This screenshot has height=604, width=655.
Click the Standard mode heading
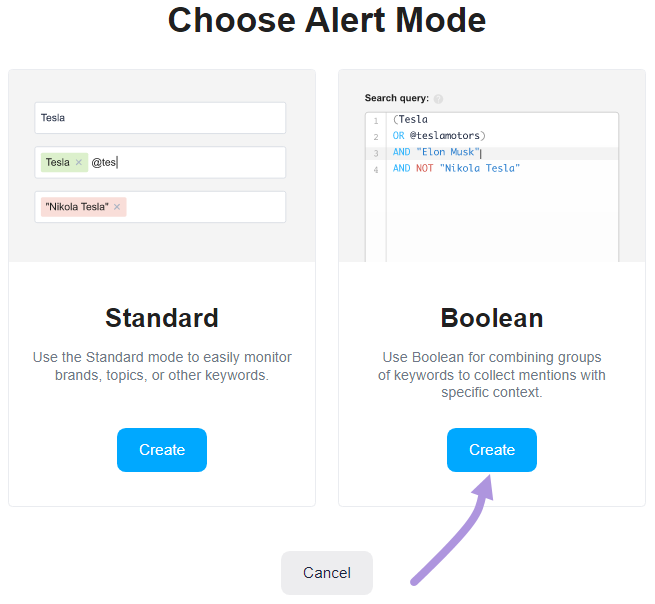coord(162,318)
